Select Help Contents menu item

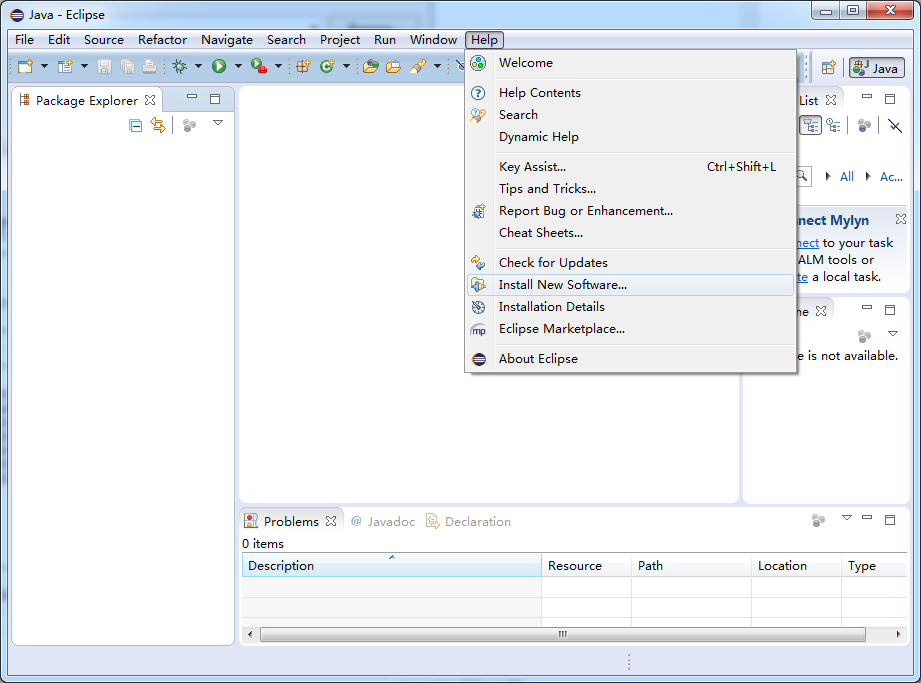(631, 93)
